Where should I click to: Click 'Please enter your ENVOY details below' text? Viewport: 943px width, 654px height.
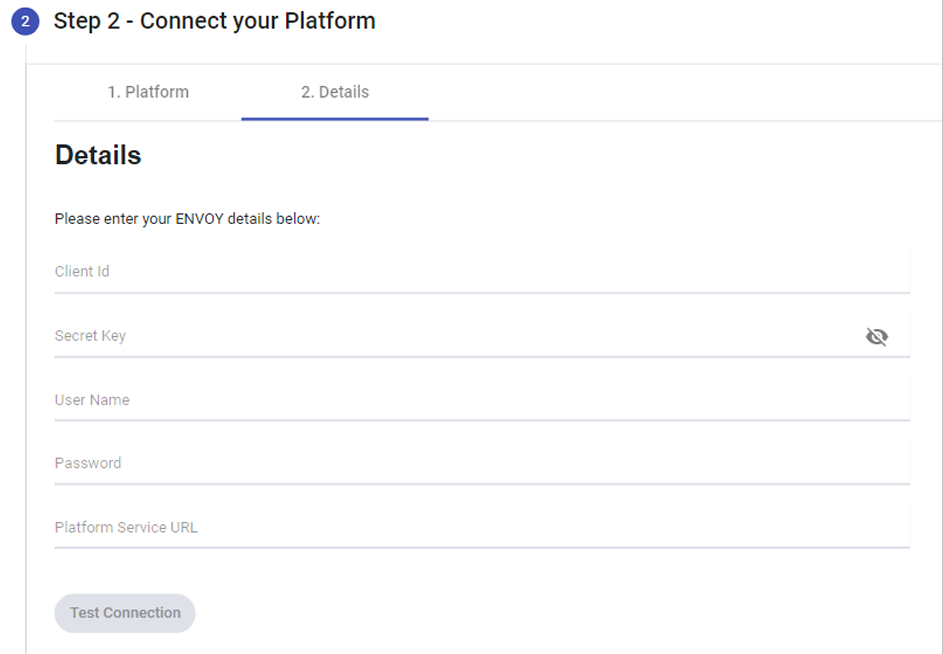click(187, 219)
